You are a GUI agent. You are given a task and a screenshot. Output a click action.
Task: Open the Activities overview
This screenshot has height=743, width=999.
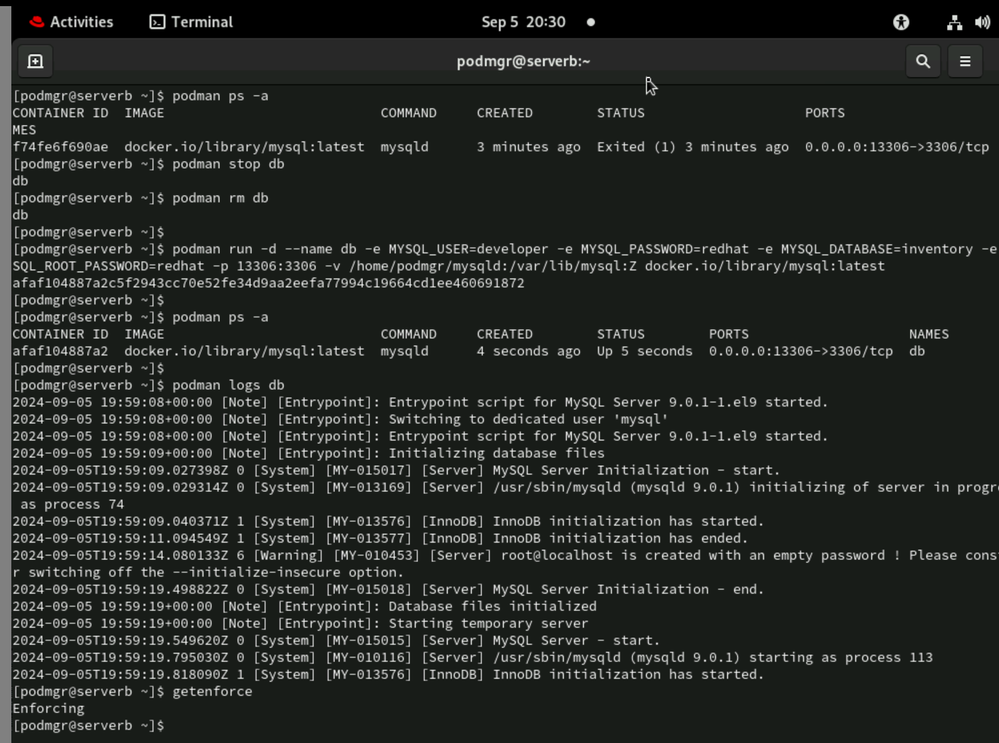point(70,22)
